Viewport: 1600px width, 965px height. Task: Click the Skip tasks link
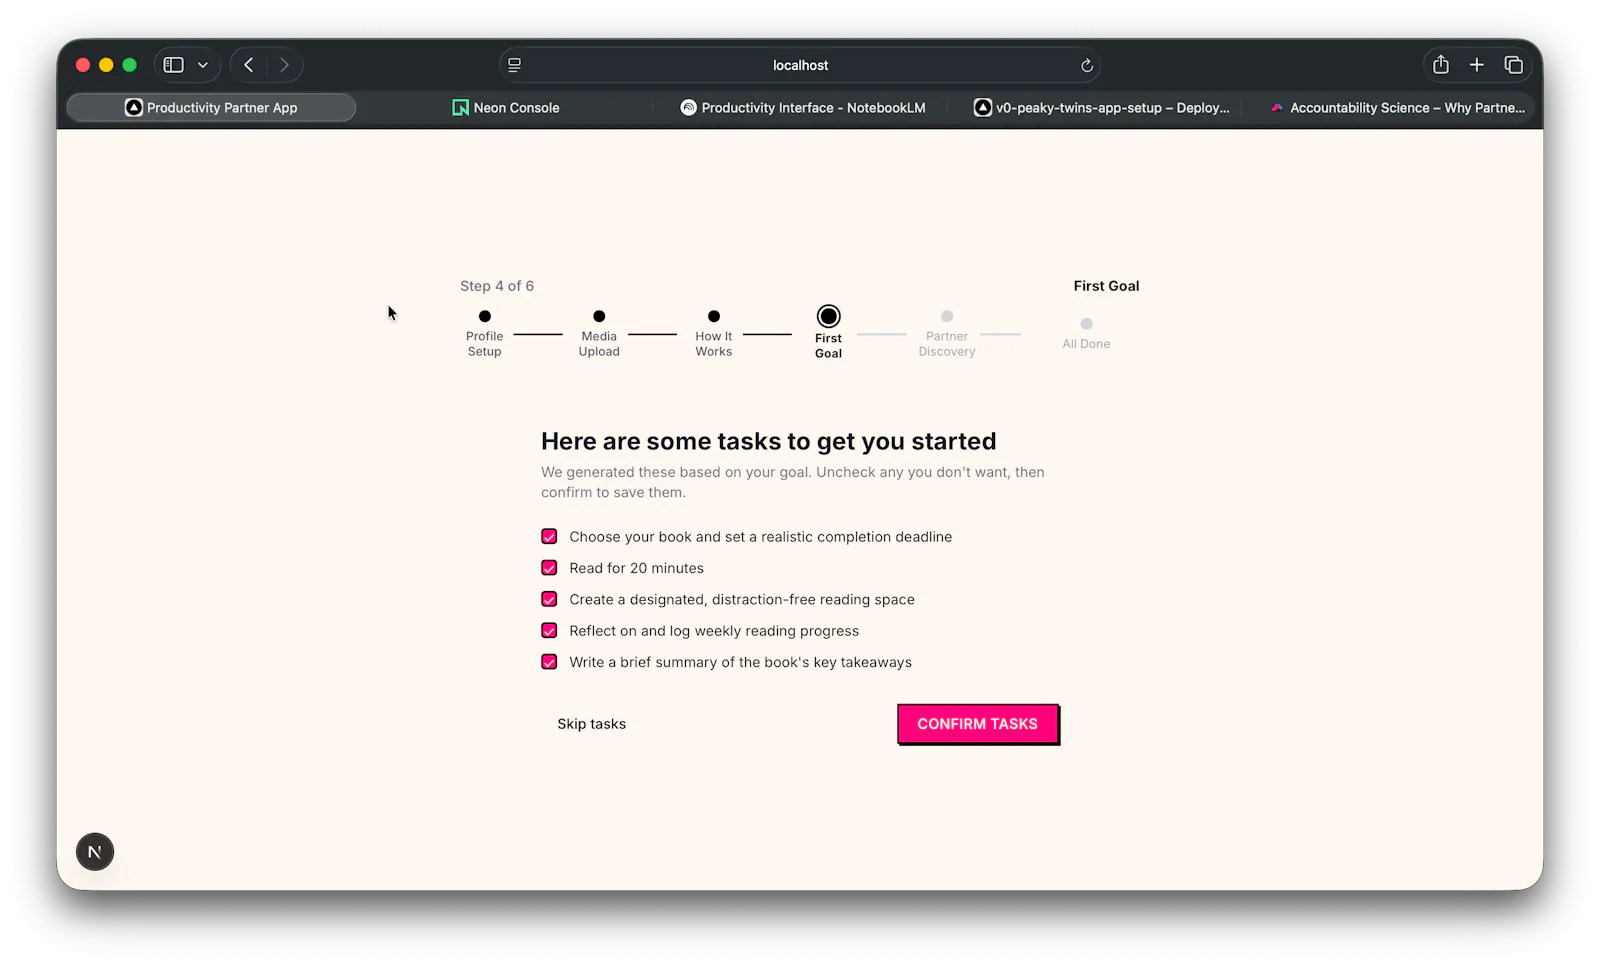(x=592, y=724)
